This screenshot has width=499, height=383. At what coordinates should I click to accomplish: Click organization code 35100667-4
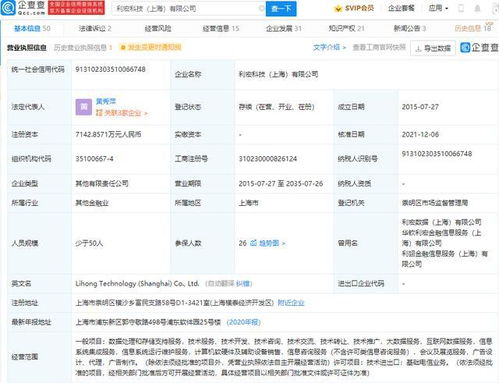pyautogui.click(x=94, y=159)
